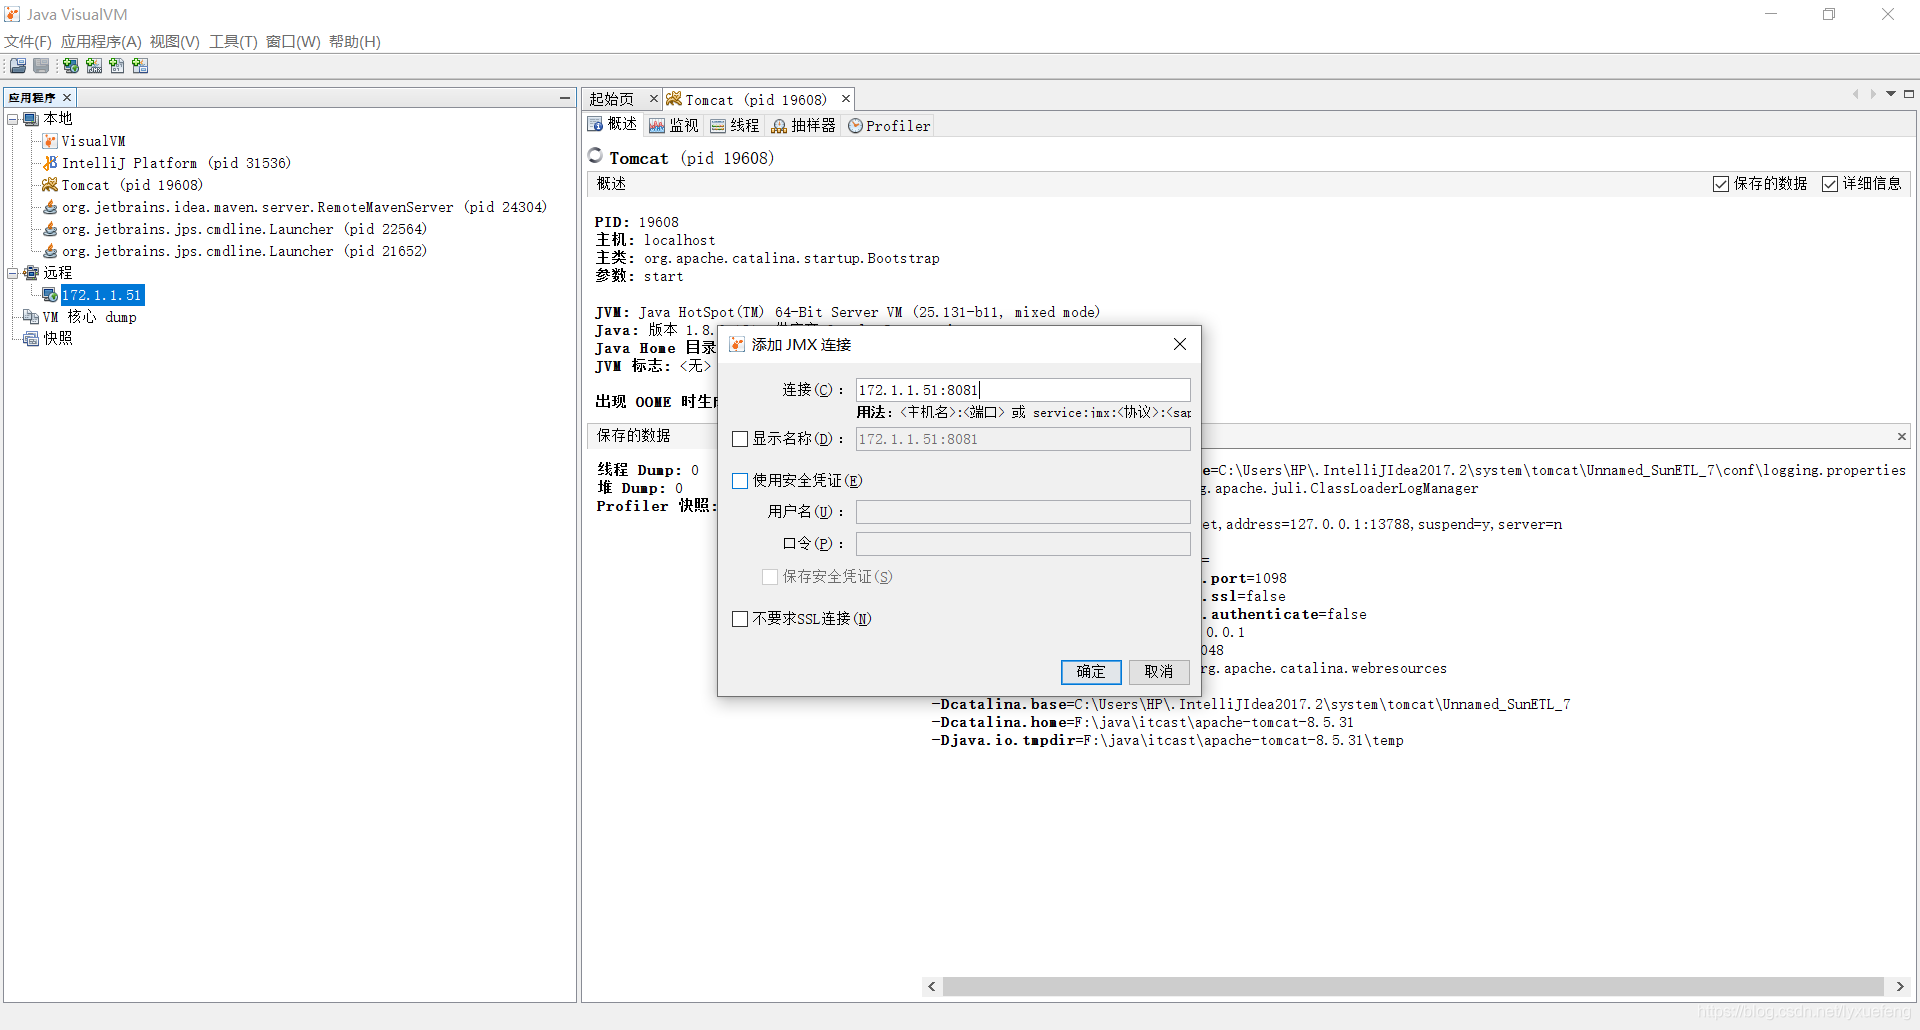Select the 172.1.1.51 tree node
Image resolution: width=1920 pixels, height=1030 pixels.
(102, 295)
